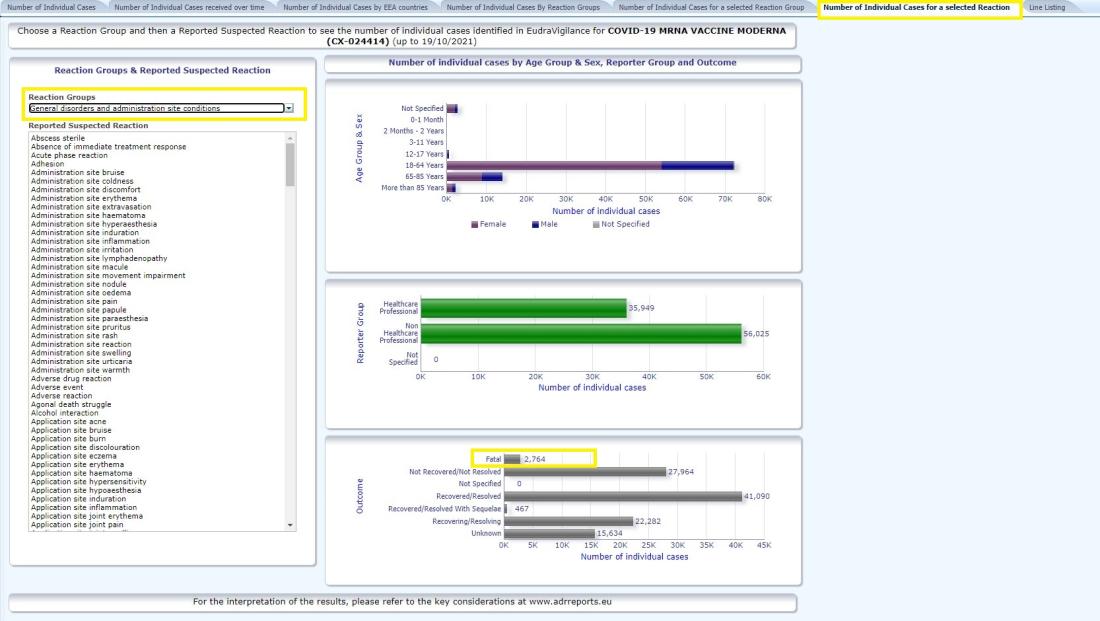Click the blue Male segment of 18-64 Years

[x=697, y=166]
